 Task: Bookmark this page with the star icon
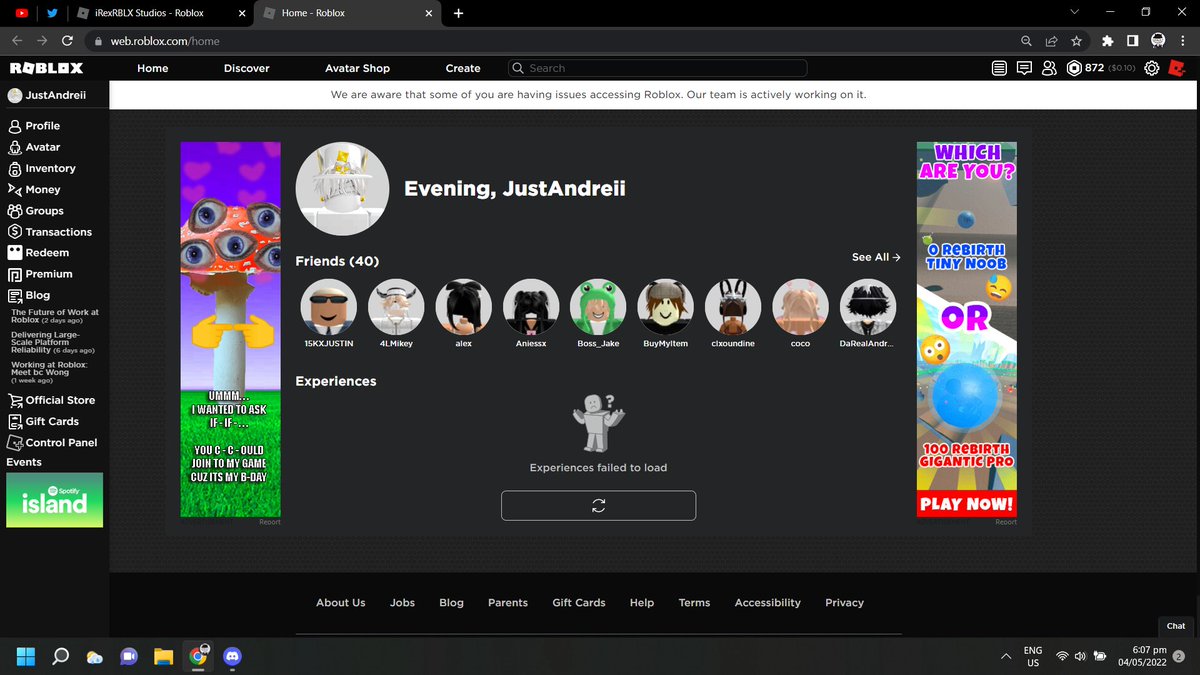(1076, 41)
